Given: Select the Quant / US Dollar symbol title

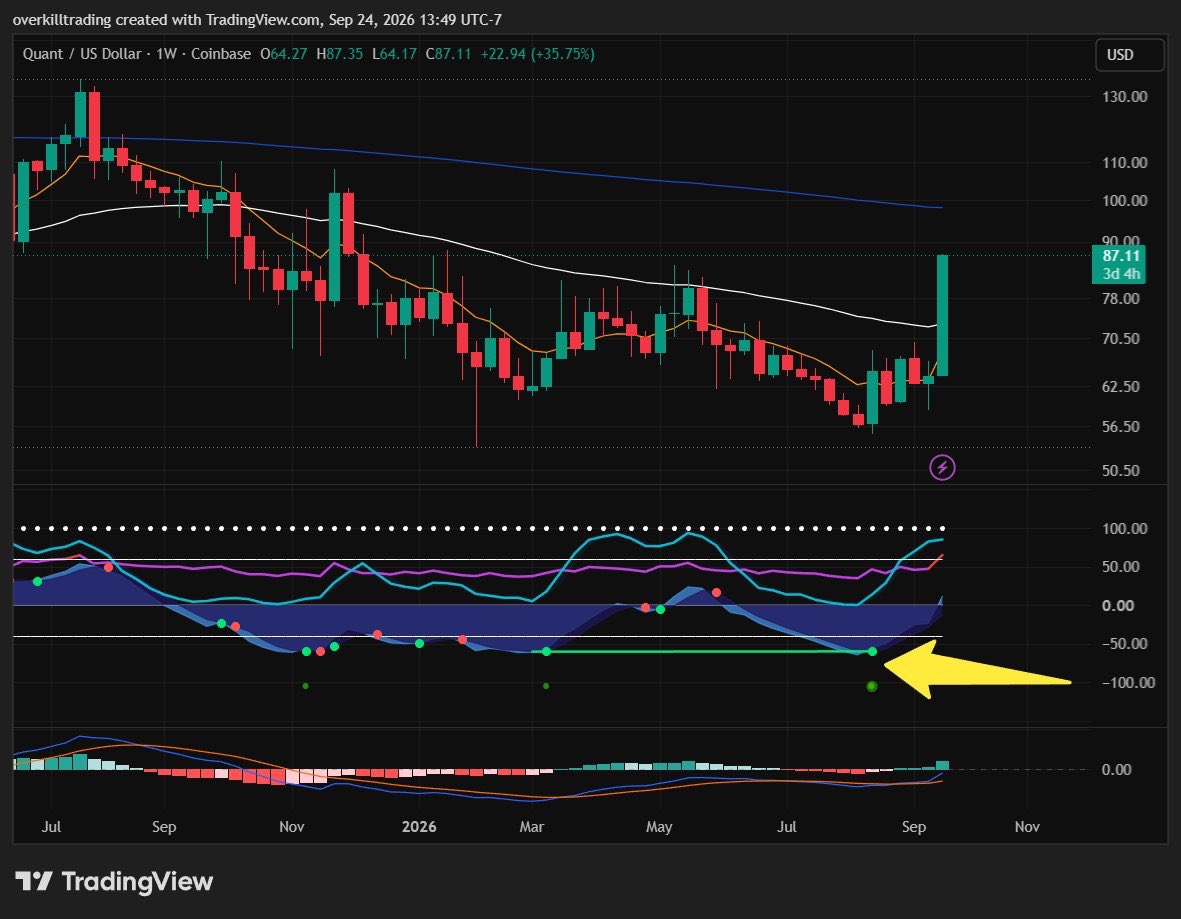Looking at the screenshot, I should click(82, 54).
